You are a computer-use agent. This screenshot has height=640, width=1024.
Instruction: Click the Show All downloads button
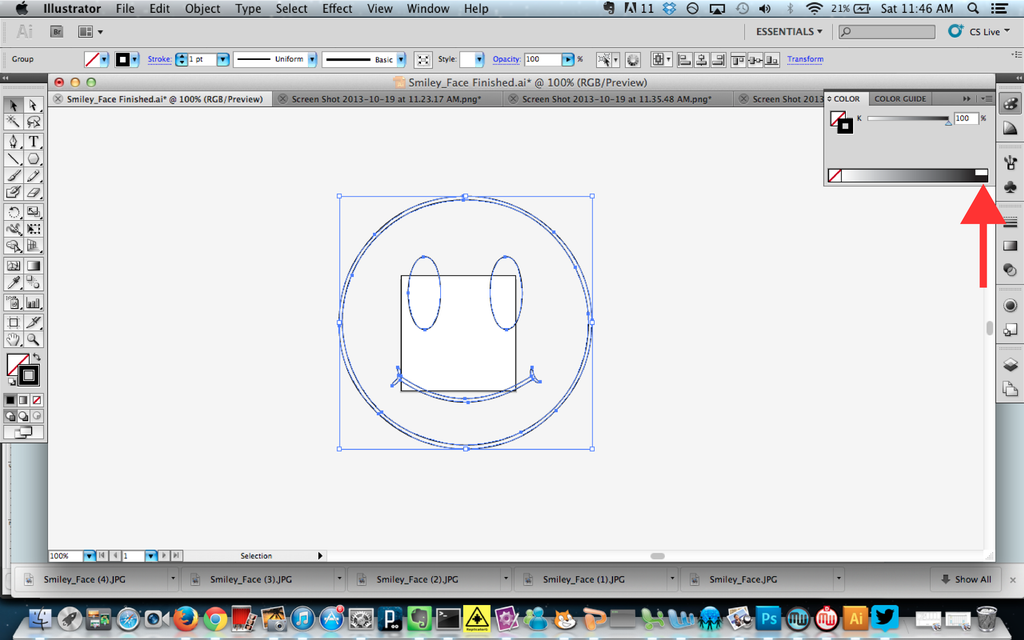click(966, 579)
